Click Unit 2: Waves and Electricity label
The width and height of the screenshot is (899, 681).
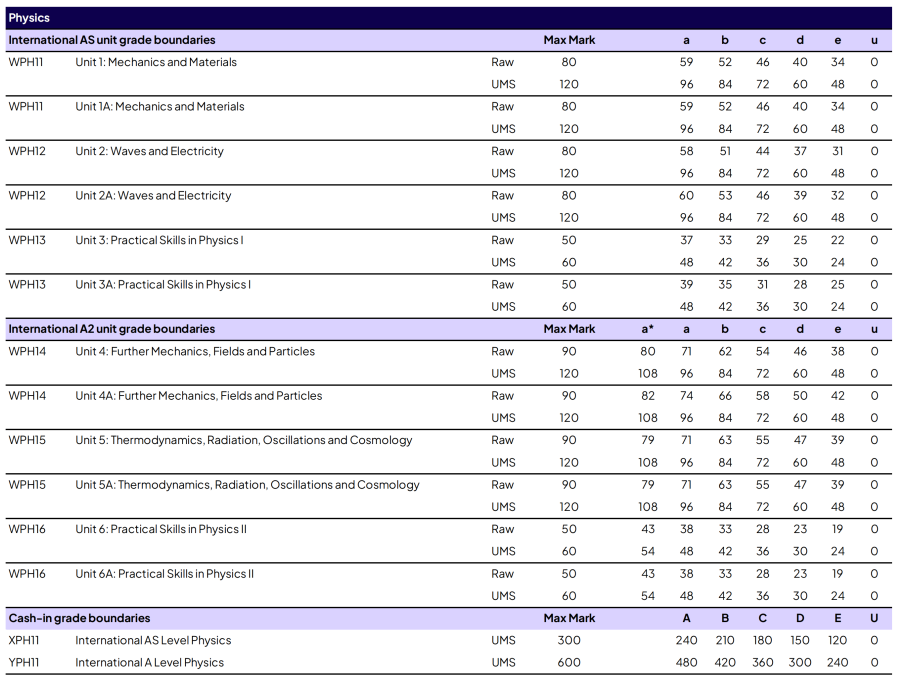point(149,152)
